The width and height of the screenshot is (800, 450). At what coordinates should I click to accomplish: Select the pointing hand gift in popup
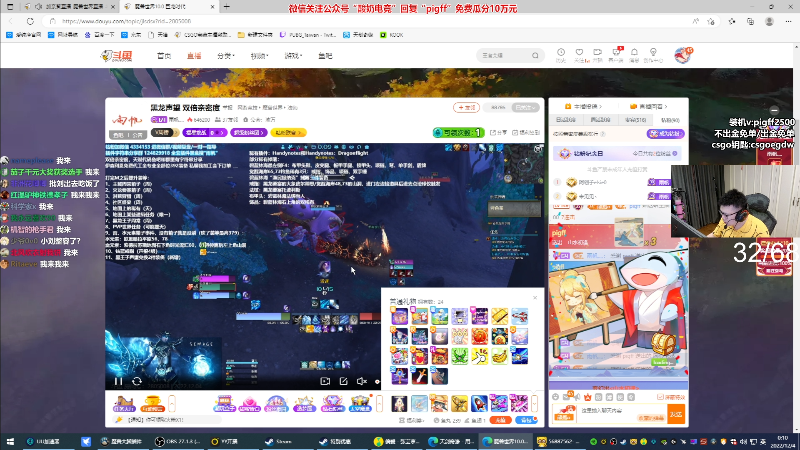click(x=480, y=356)
